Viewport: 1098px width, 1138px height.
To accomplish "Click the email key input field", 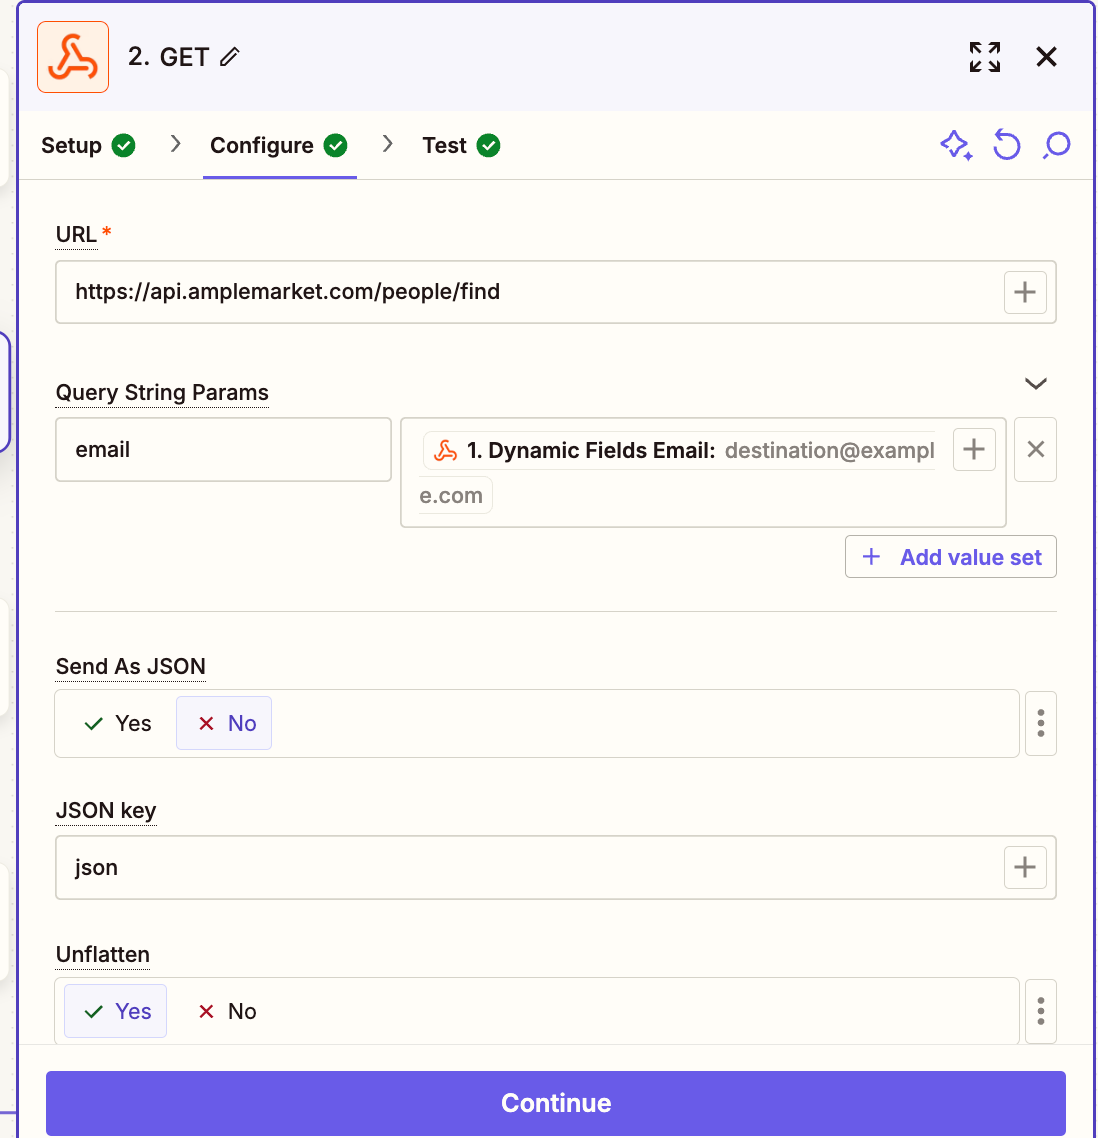I will [223, 450].
